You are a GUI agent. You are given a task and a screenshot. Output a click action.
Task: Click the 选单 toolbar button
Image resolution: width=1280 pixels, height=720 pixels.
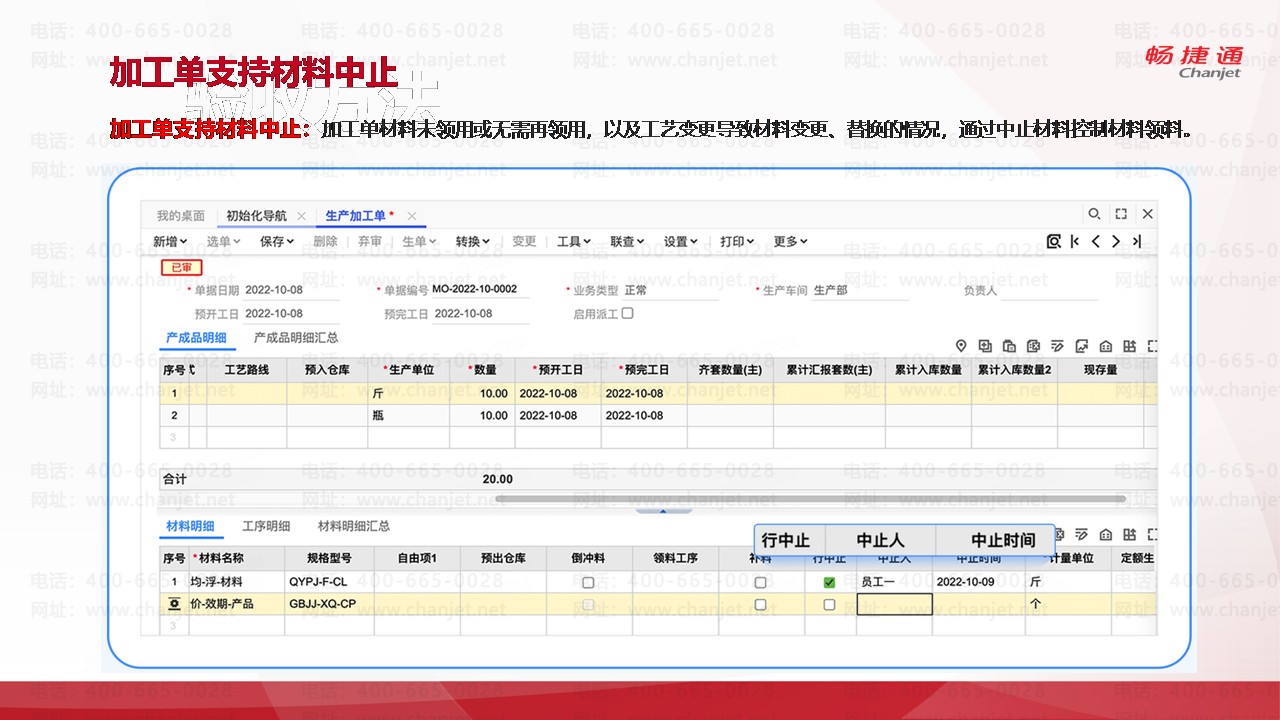(x=224, y=241)
